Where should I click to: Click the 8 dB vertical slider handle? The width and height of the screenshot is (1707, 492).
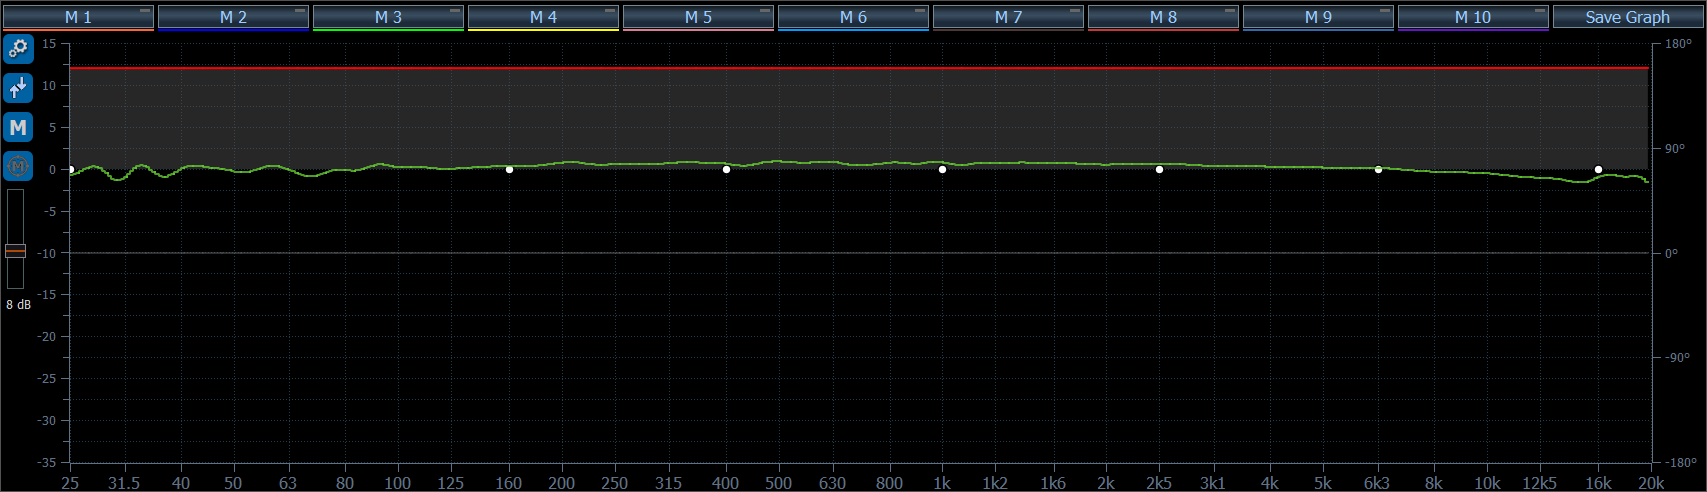coord(16,251)
